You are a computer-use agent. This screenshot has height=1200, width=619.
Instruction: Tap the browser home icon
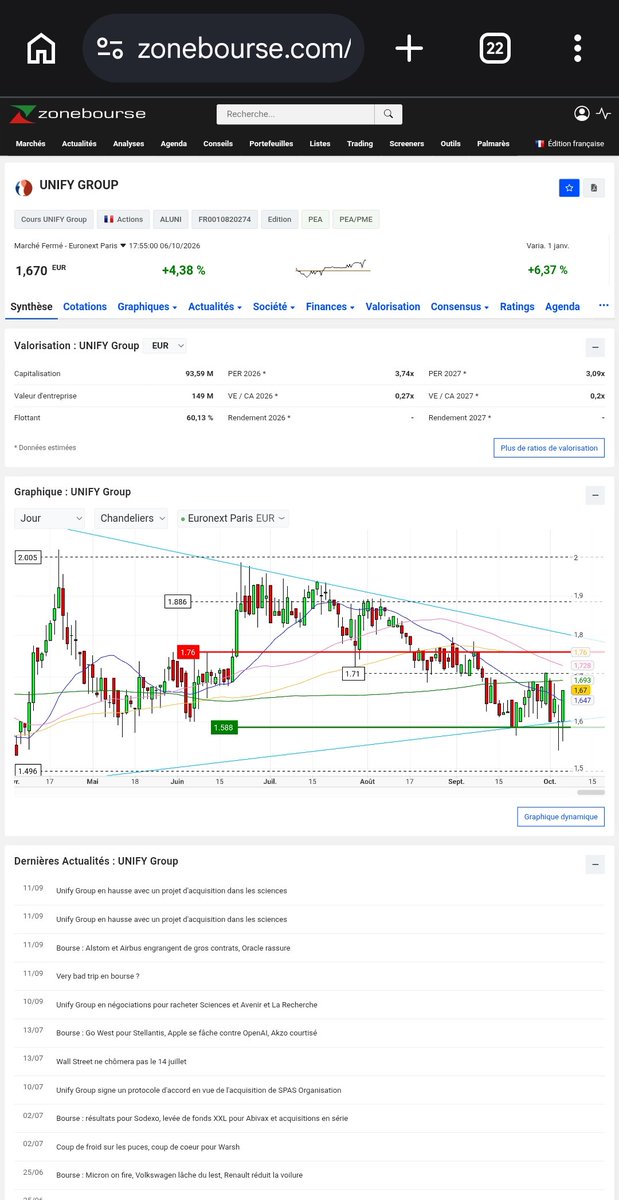pos(41,48)
